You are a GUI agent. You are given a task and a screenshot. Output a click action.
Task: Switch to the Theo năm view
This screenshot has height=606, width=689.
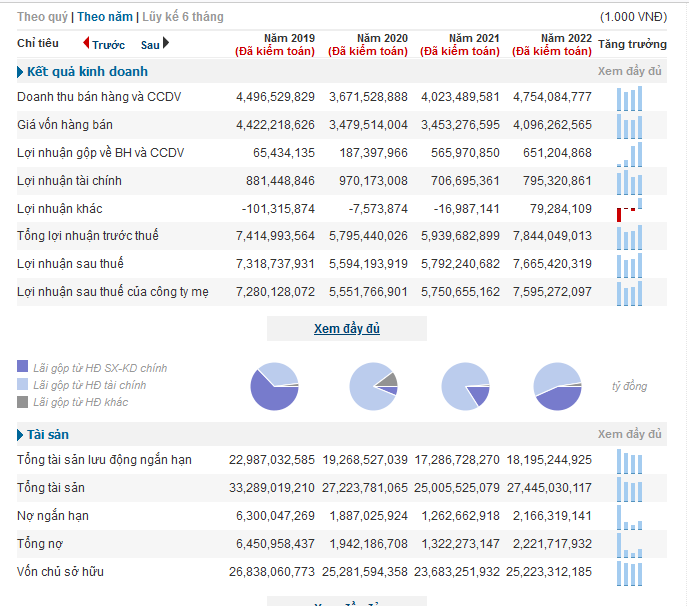coord(105,17)
